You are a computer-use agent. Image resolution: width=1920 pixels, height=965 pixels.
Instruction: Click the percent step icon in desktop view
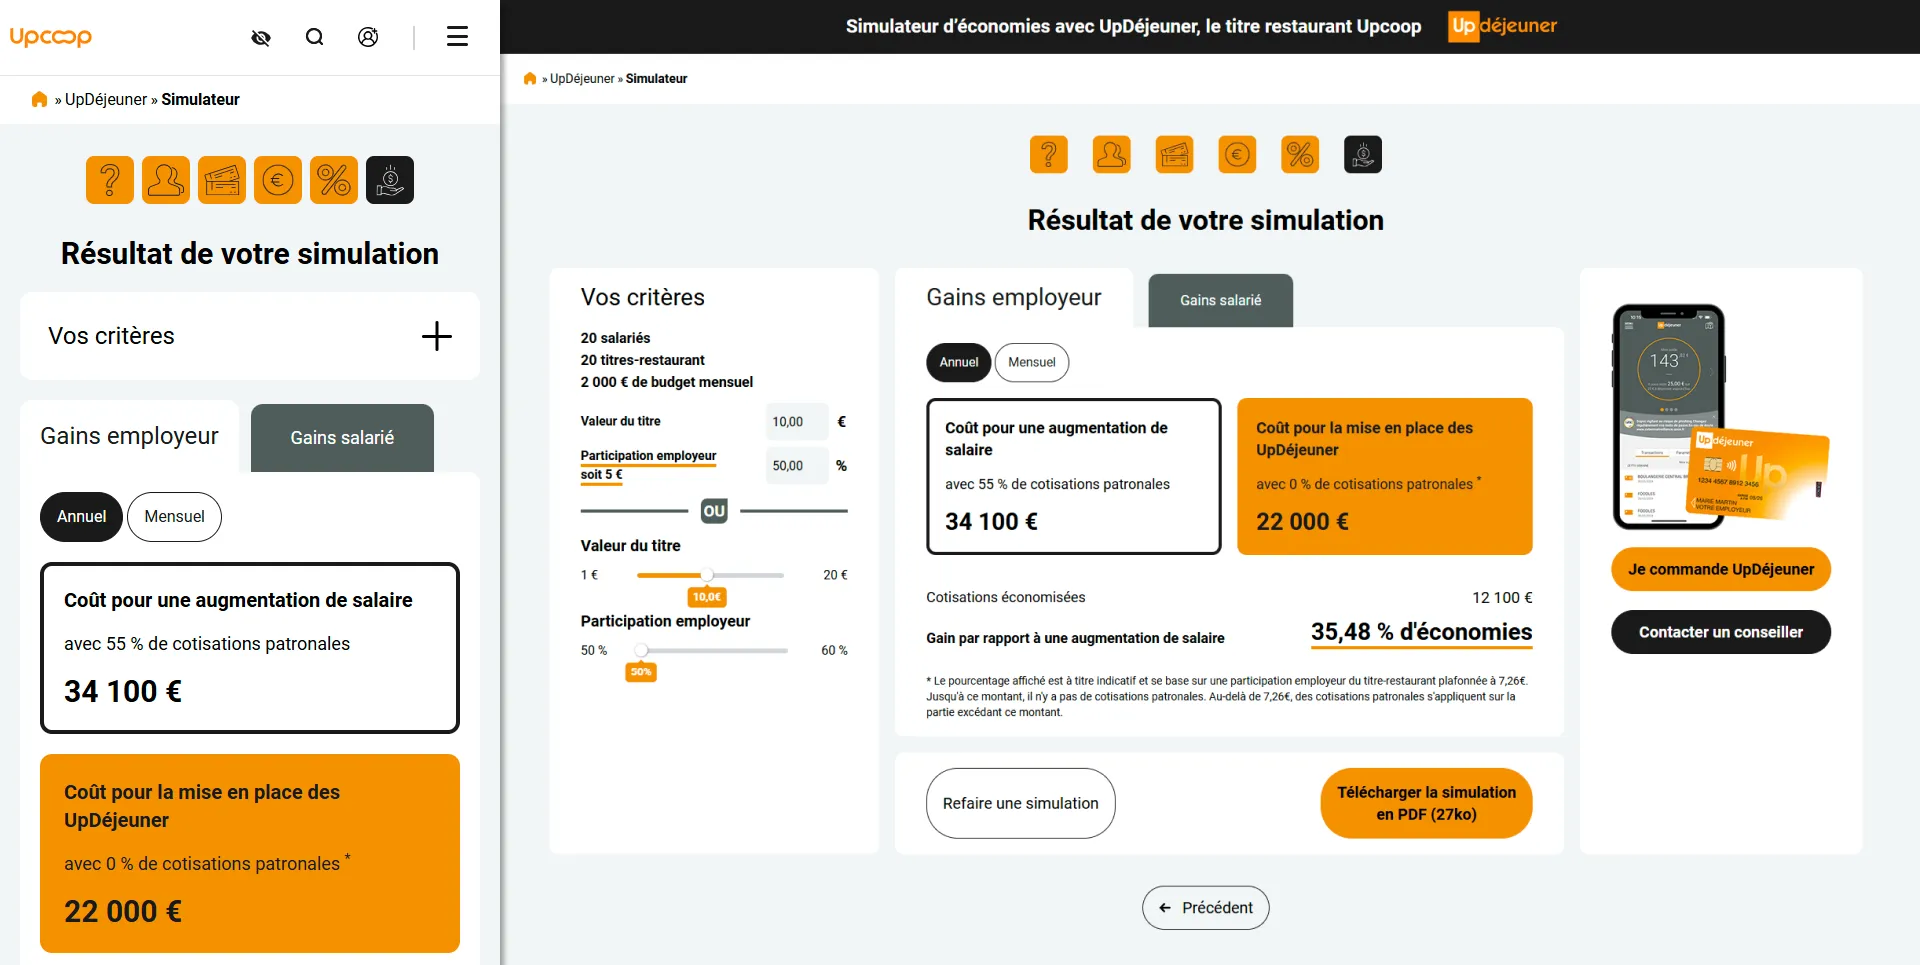pos(1300,155)
